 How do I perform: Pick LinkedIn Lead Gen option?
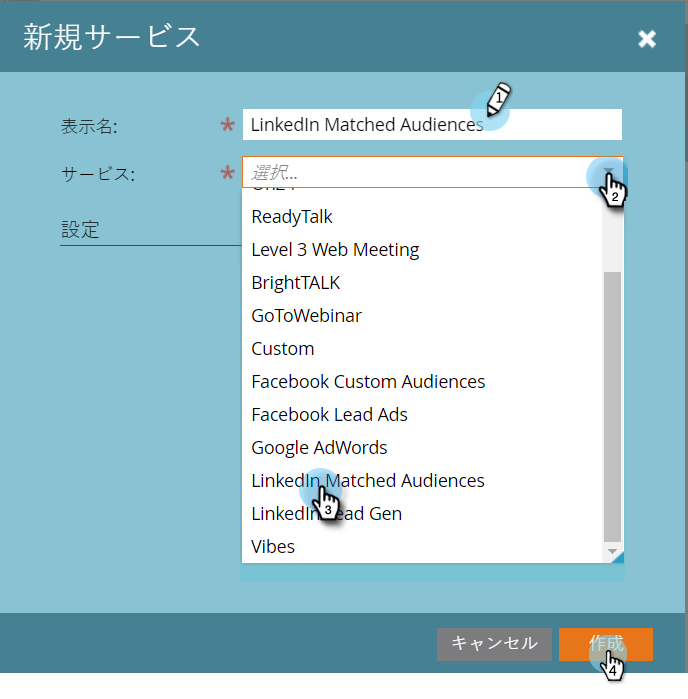pyautogui.click(x=422, y=514)
